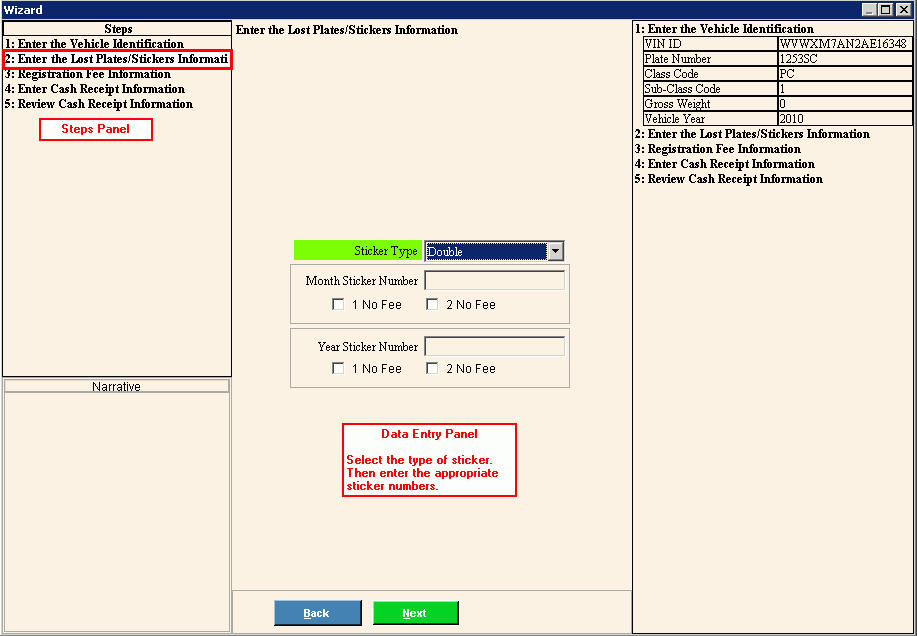Enable Year Sticker 2 No Fee checkbox
The height and width of the screenshot is (636, 917).
[x=433, y=369]
